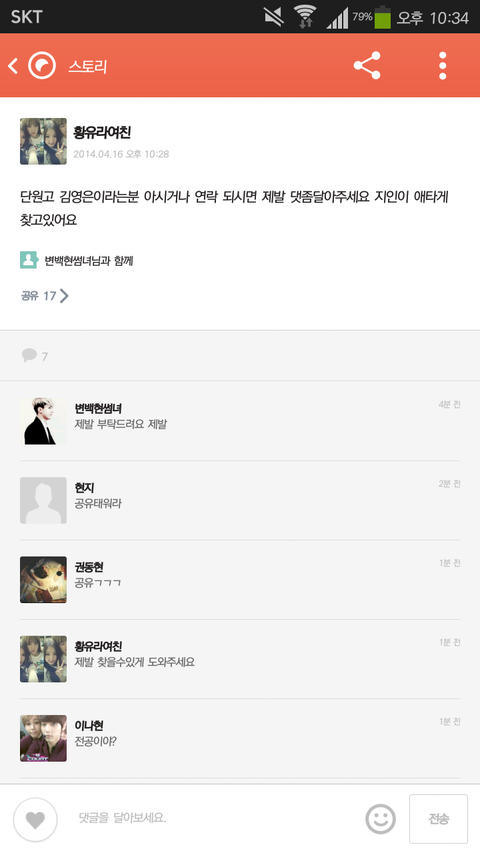
Task: Focus the 댓글을 달아보세요 comment field
Action: click(x=218, y=818)
